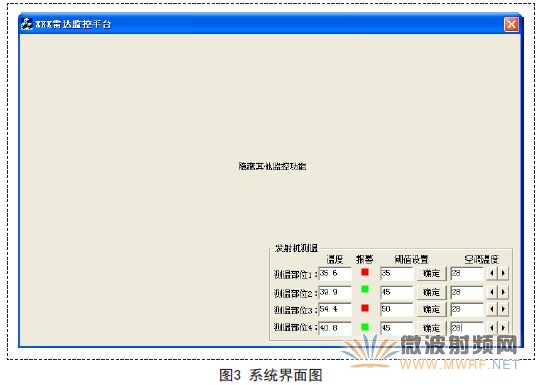
Task: Click the threshold field showing 50 for point 3
Action: click(397, 309)
